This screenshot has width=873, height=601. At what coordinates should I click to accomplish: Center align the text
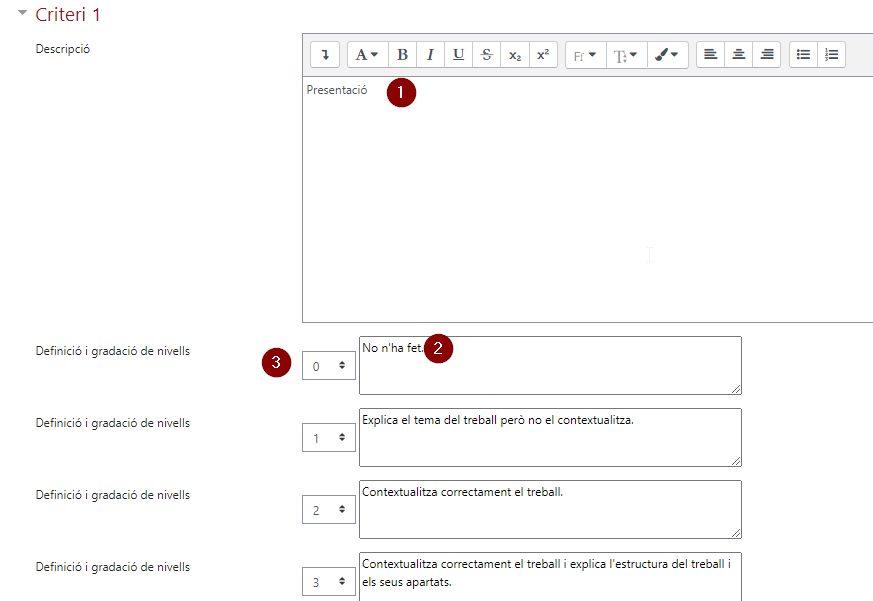point(739,55)
